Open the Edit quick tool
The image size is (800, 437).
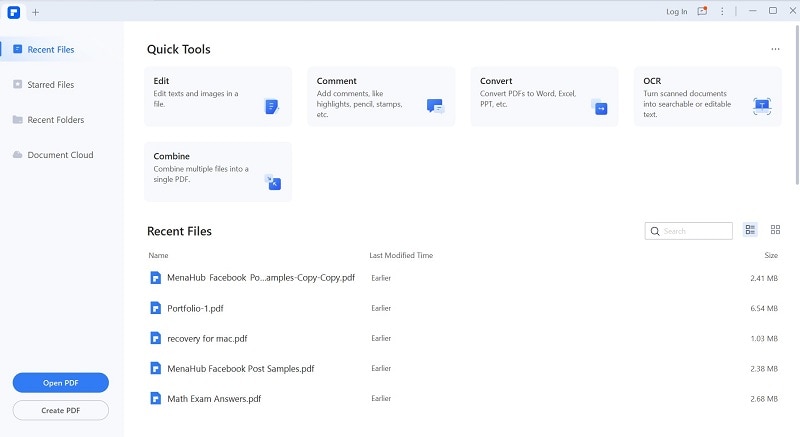(218, 96)
